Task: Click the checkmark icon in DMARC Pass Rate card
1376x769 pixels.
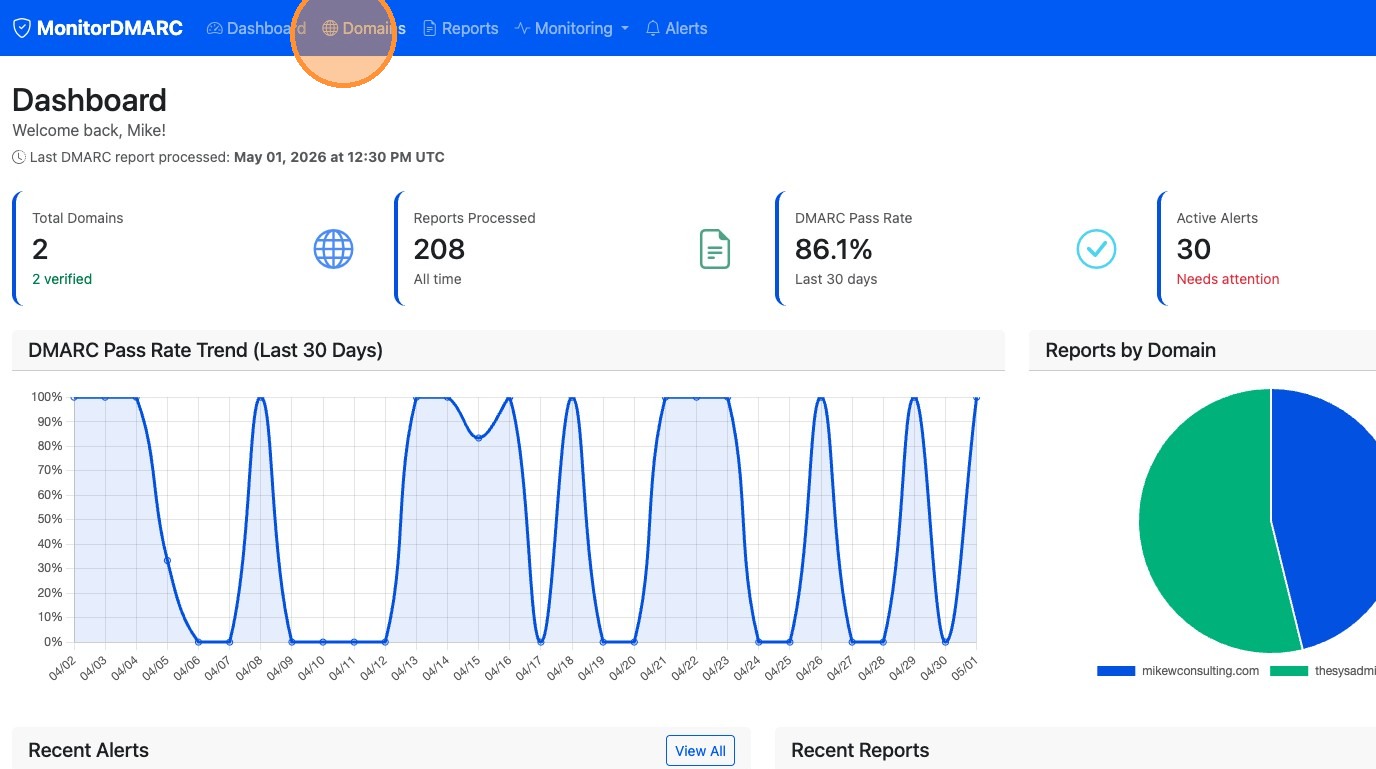Action: [1096, 249]
